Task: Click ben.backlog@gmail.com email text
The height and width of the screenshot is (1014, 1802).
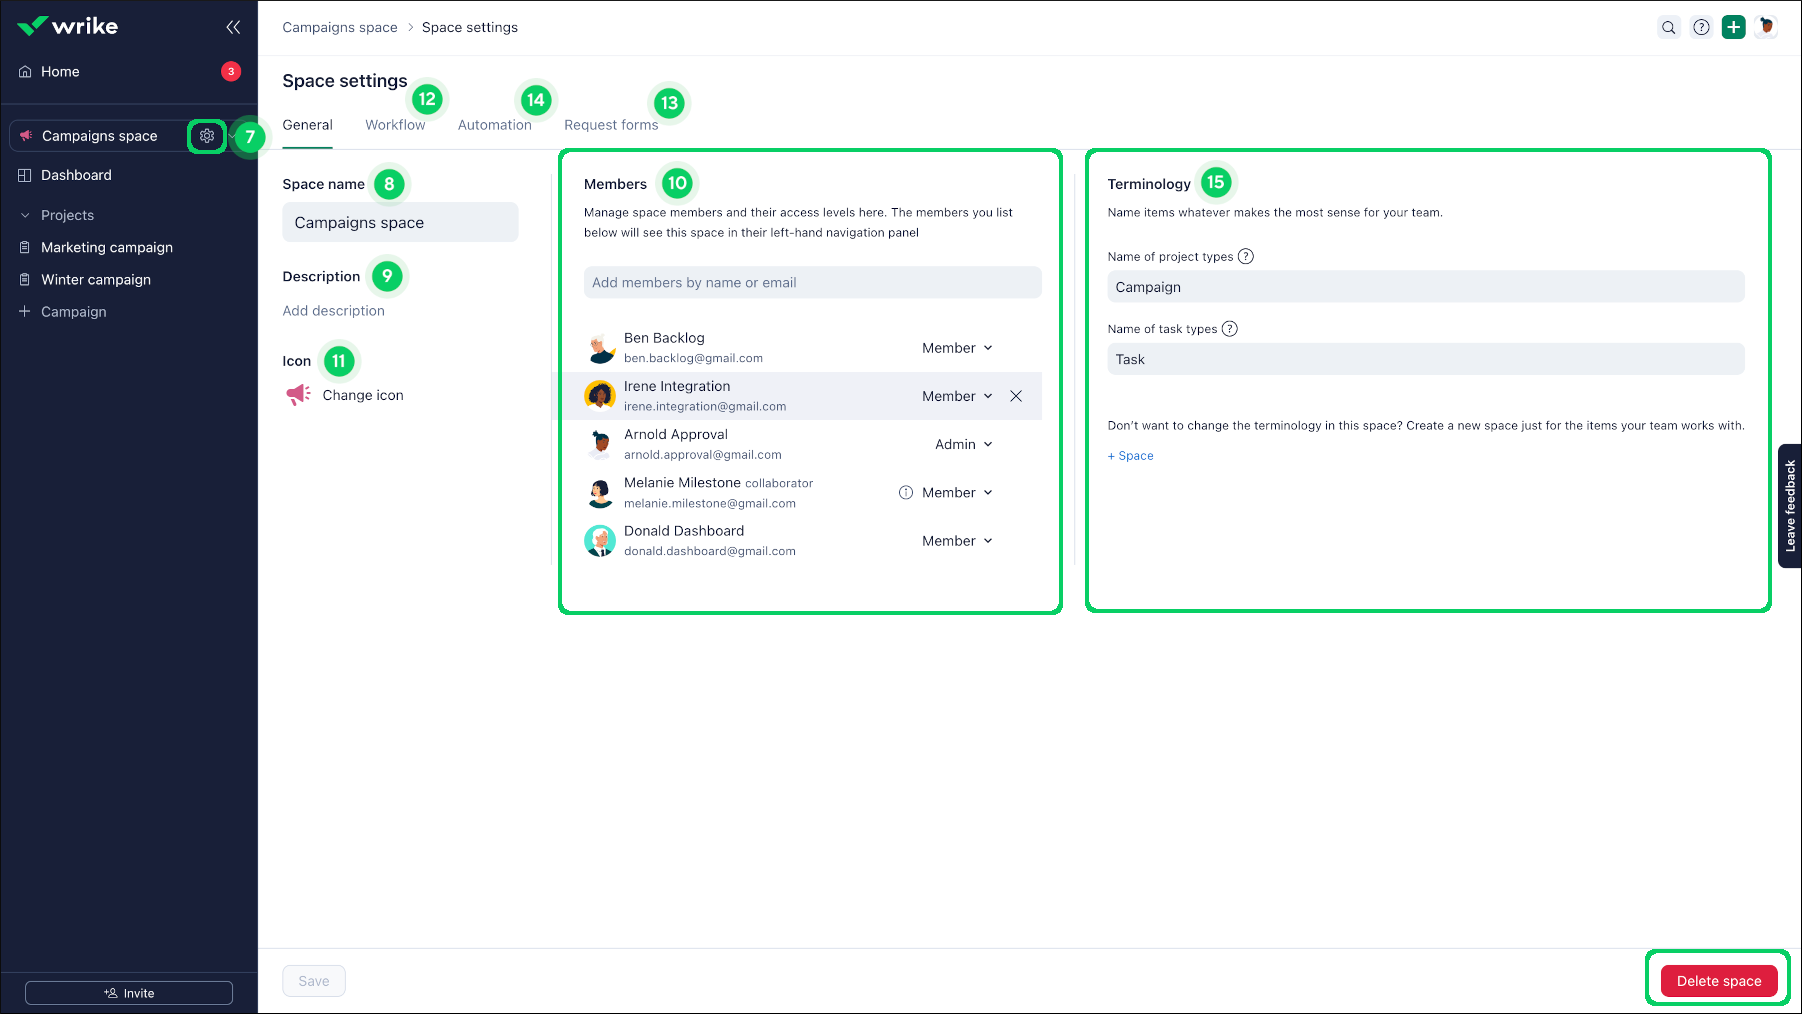Action: point(694,358)
